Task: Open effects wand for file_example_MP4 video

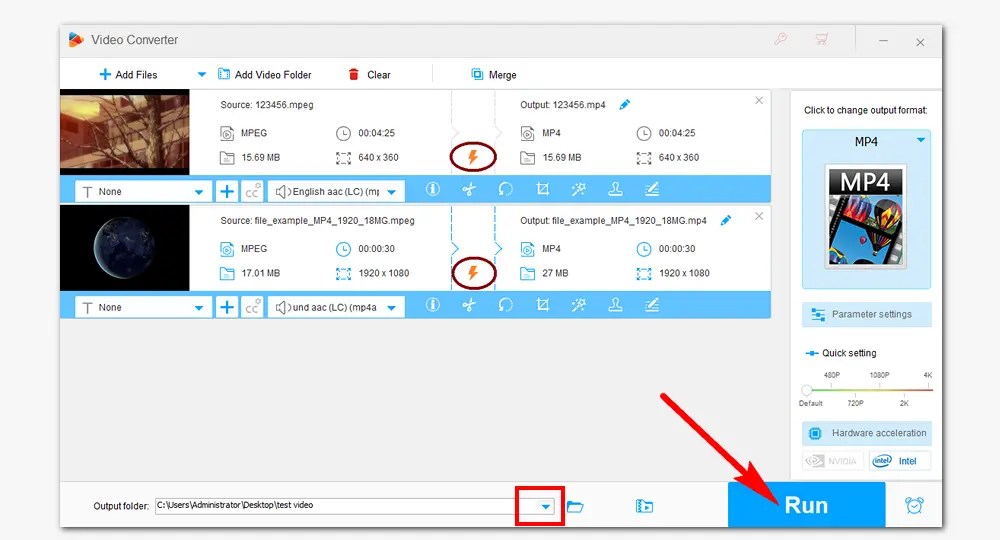Action: (x=578, y=305)
